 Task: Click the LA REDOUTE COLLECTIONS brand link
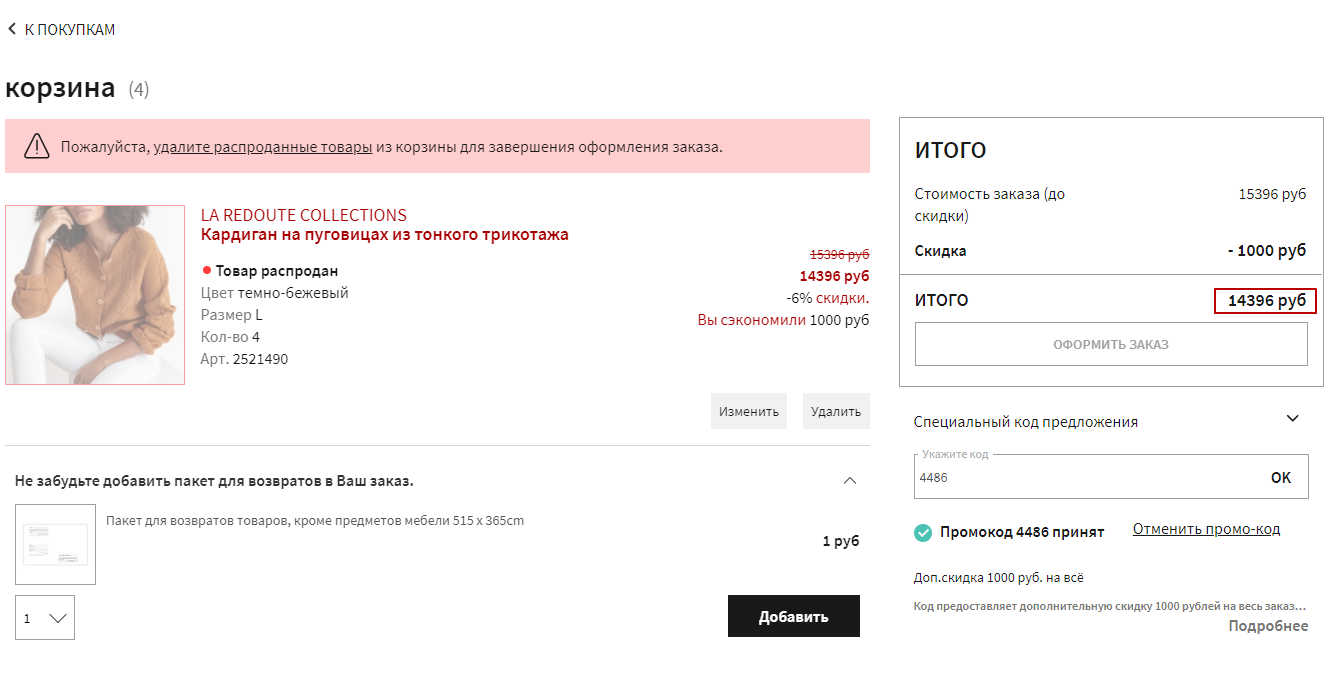[304, 215]
